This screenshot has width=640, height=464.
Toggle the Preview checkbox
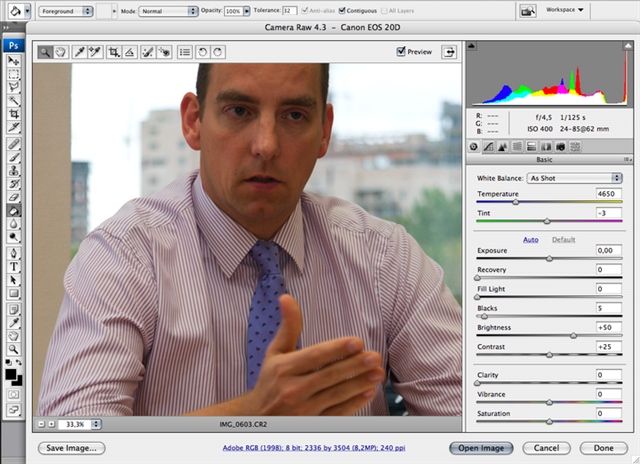tap(401, 51)
